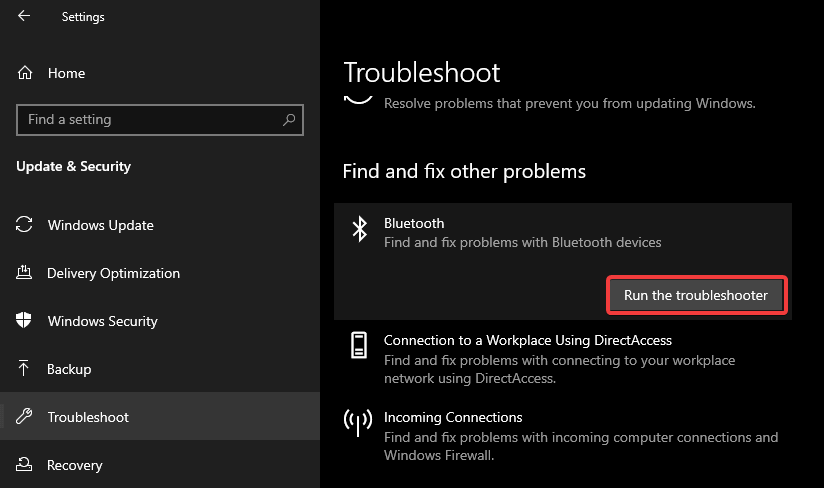Click the Troubleshoot wrench icon
This screenshot has width=824, height=488.
pyautogui.click(x=24, y=417)
